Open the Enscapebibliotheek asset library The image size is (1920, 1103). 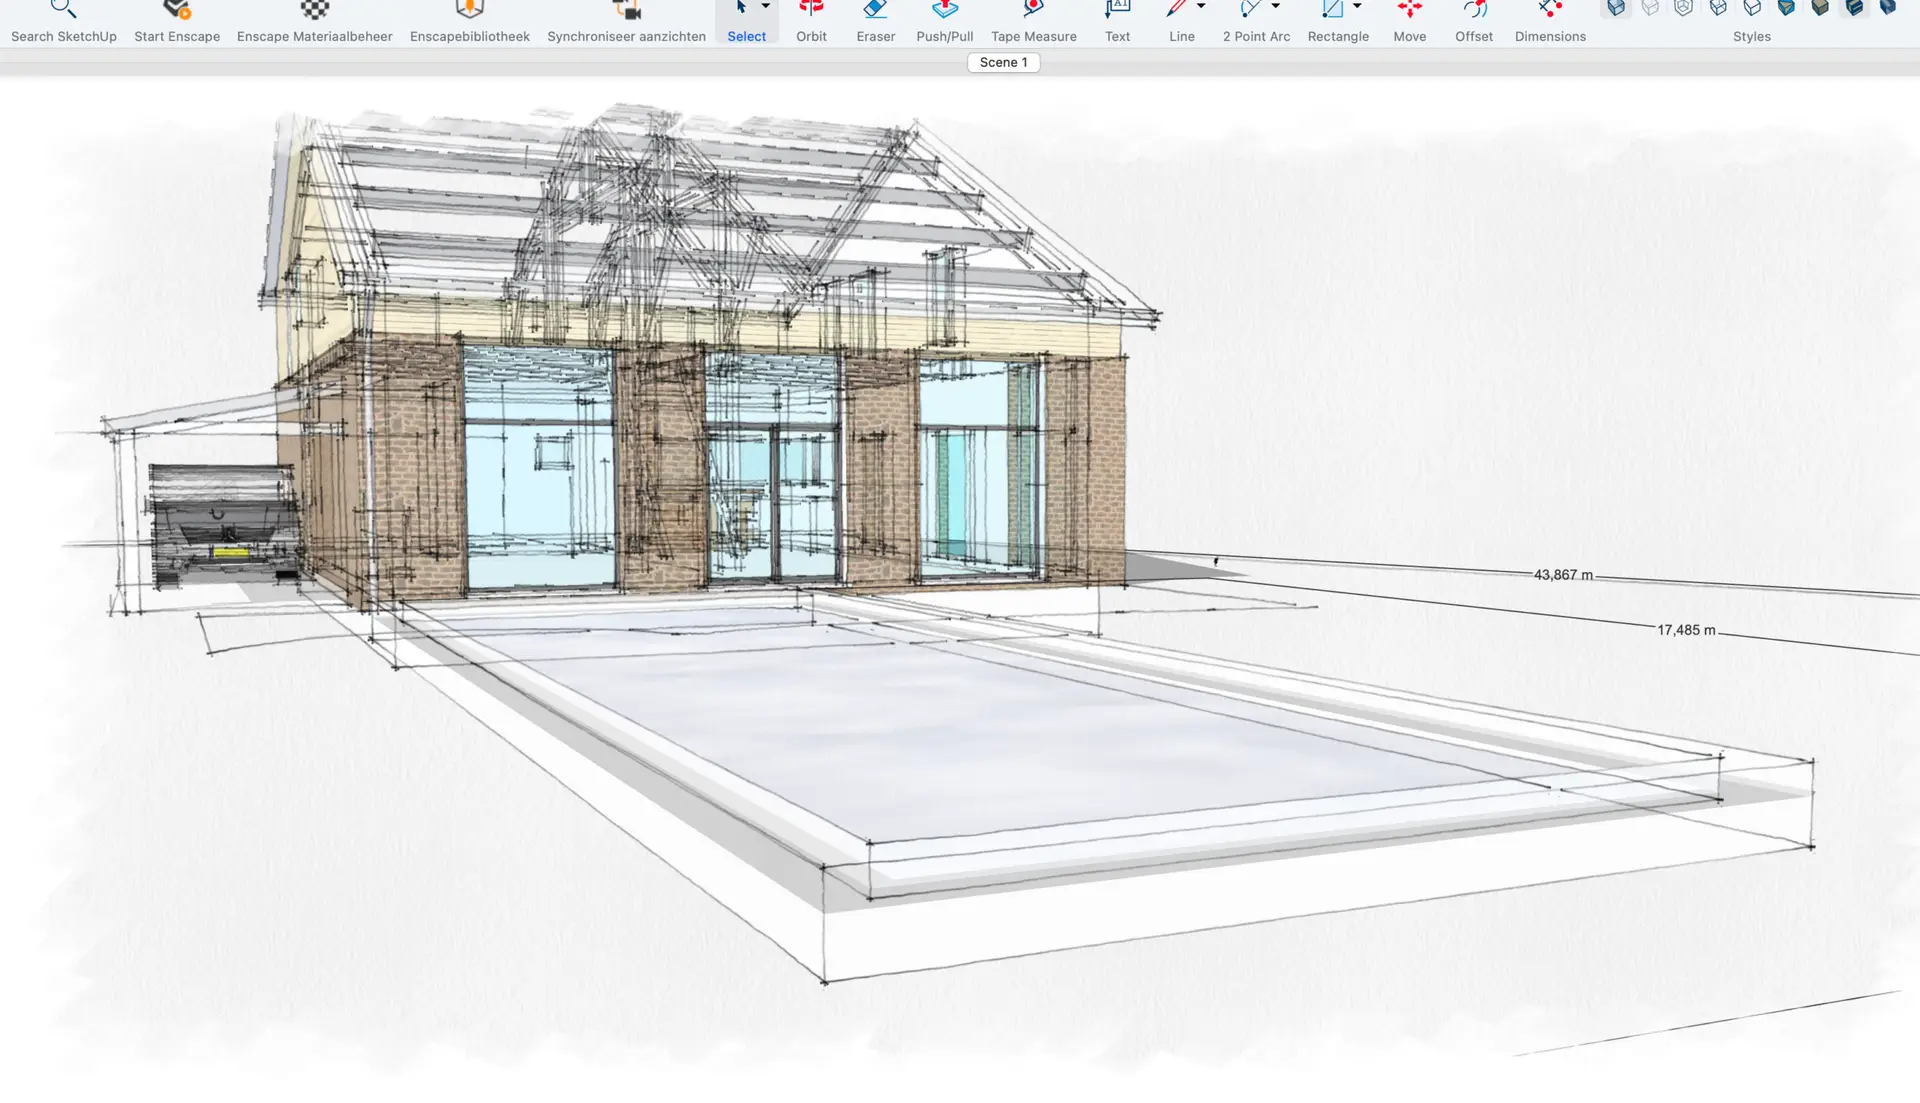469,12
